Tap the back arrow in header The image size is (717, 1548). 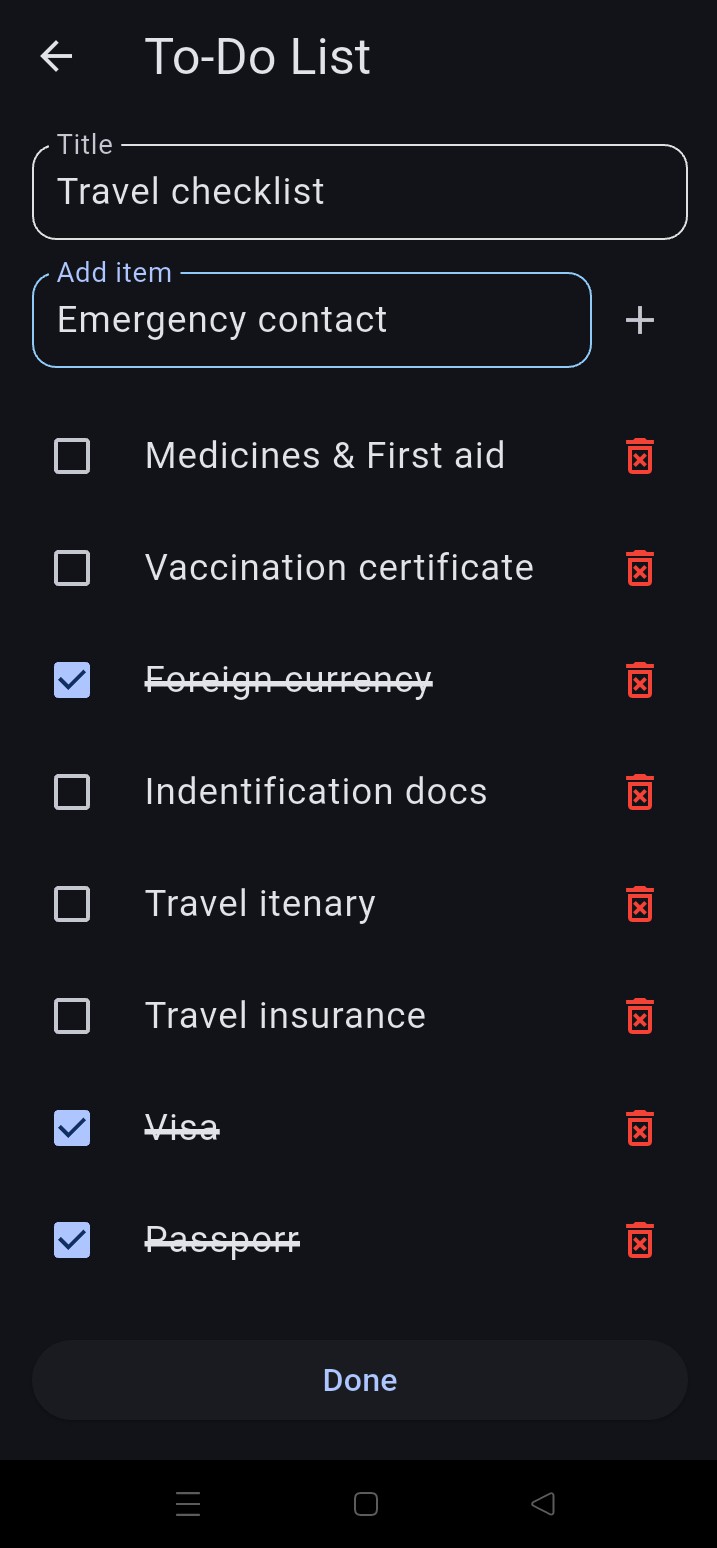[x=57, y=57]
